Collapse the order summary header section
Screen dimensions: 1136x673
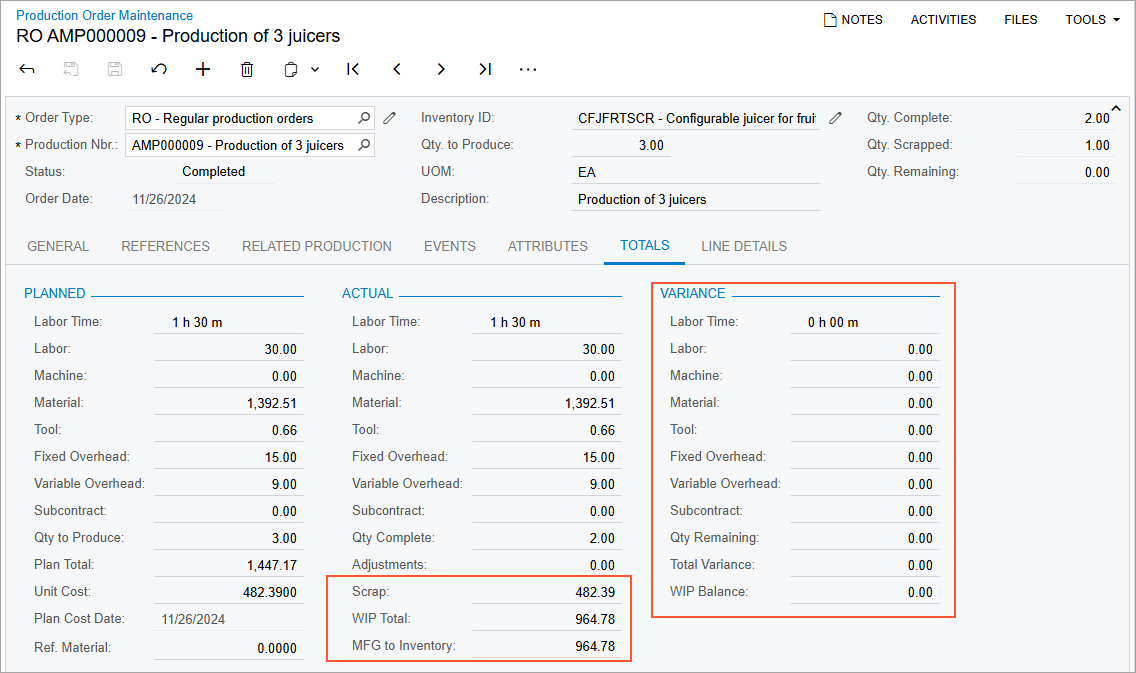click(x=1116, y=108)
